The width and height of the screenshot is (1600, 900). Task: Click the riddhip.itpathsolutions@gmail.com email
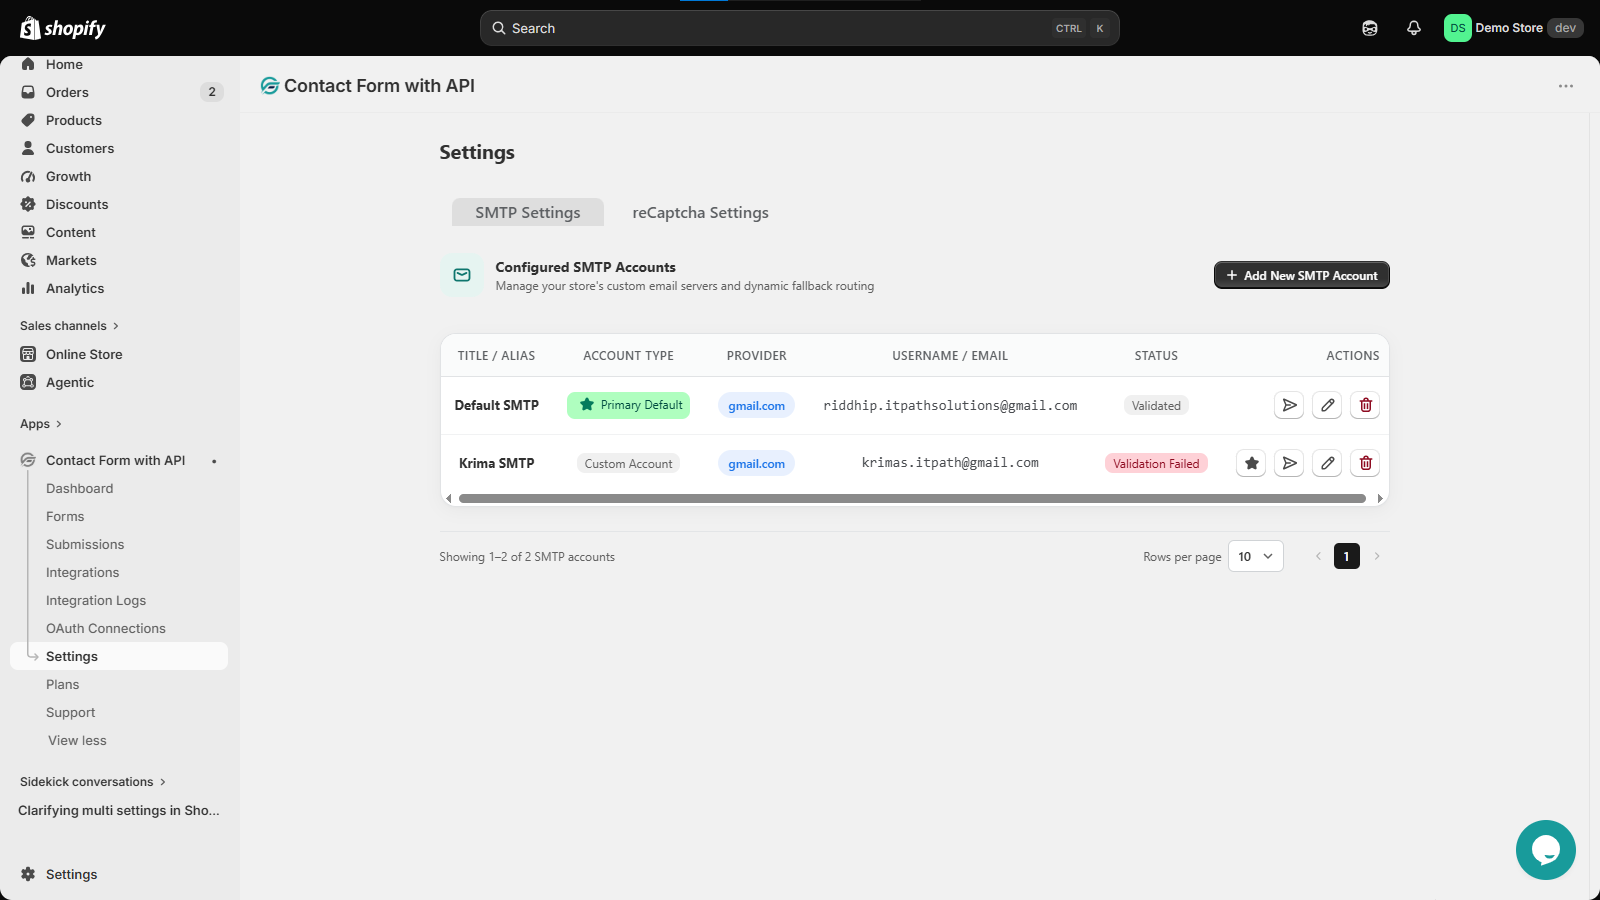[950, 405]
